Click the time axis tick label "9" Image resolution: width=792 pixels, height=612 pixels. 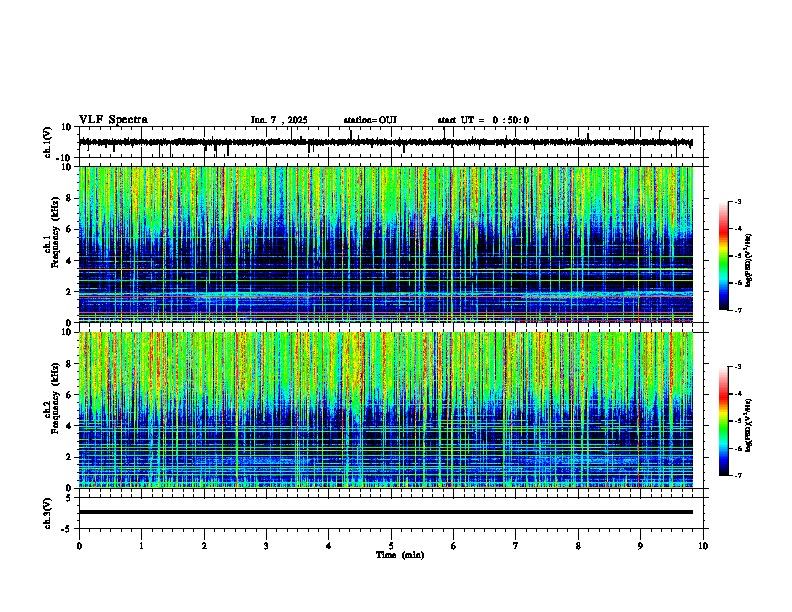(640, 546)
